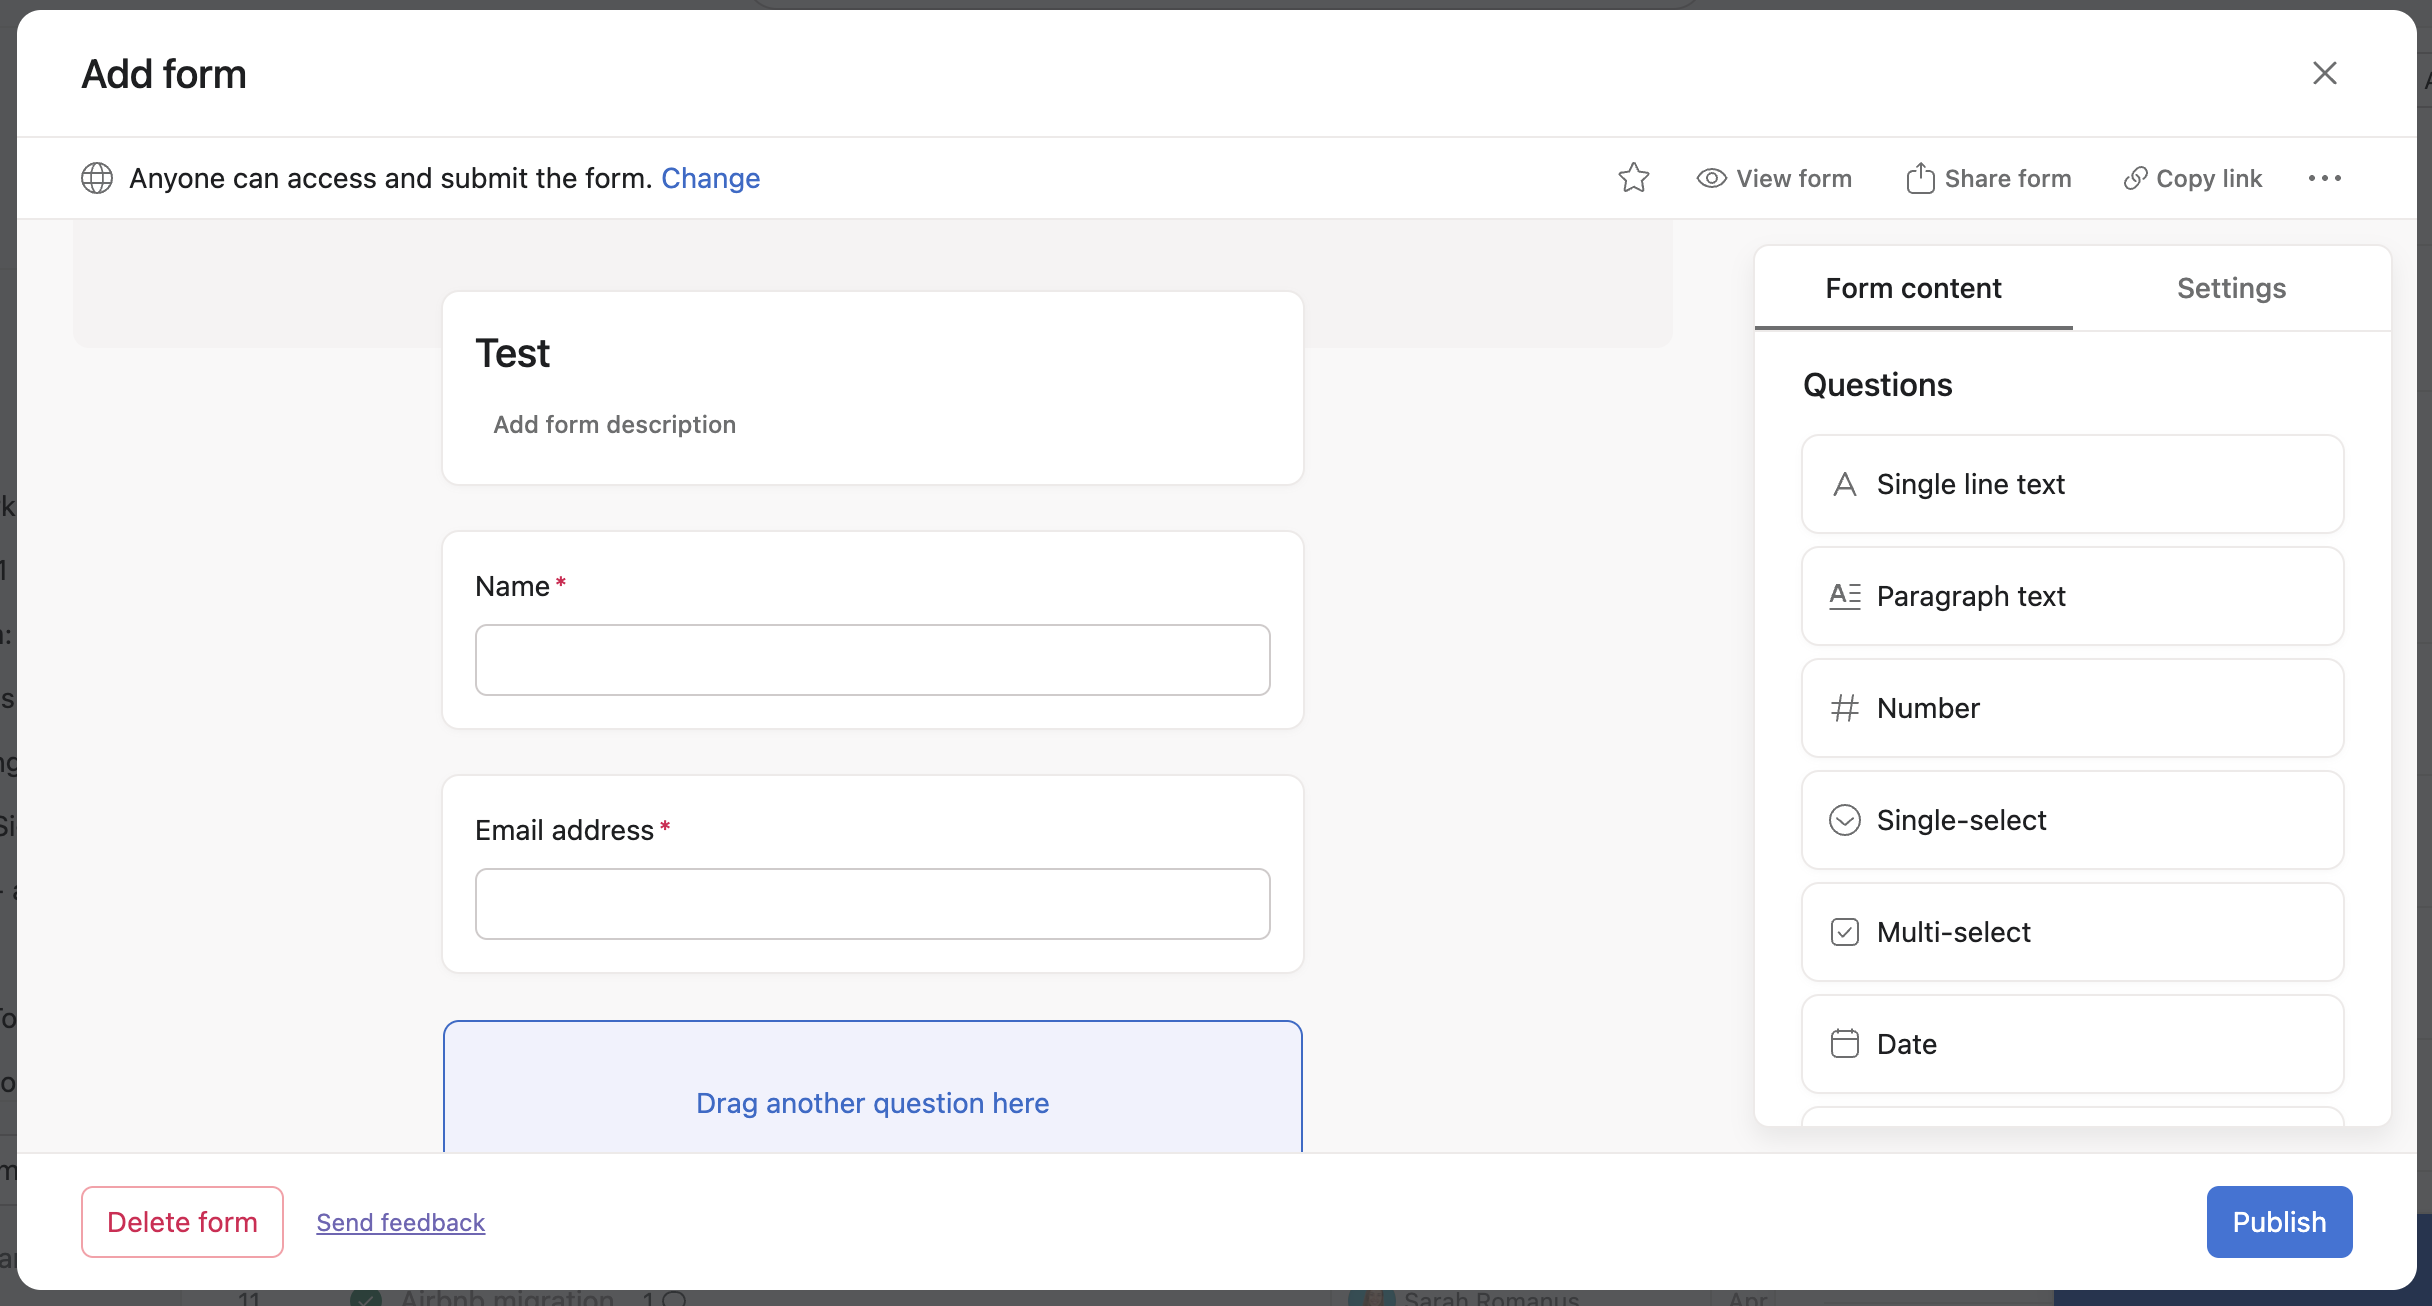Click the Add form description field
This screenshot has width=2432, height=1306.
(x=614, y=424)
